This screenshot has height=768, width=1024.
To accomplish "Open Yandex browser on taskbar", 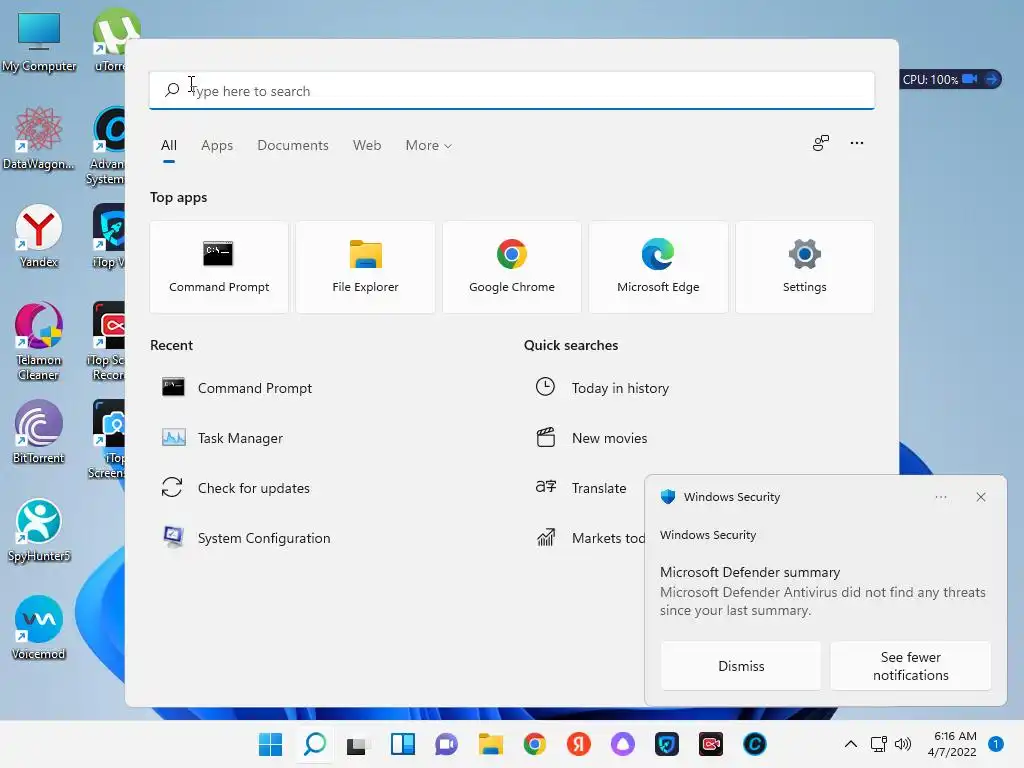I will (579, 744).
